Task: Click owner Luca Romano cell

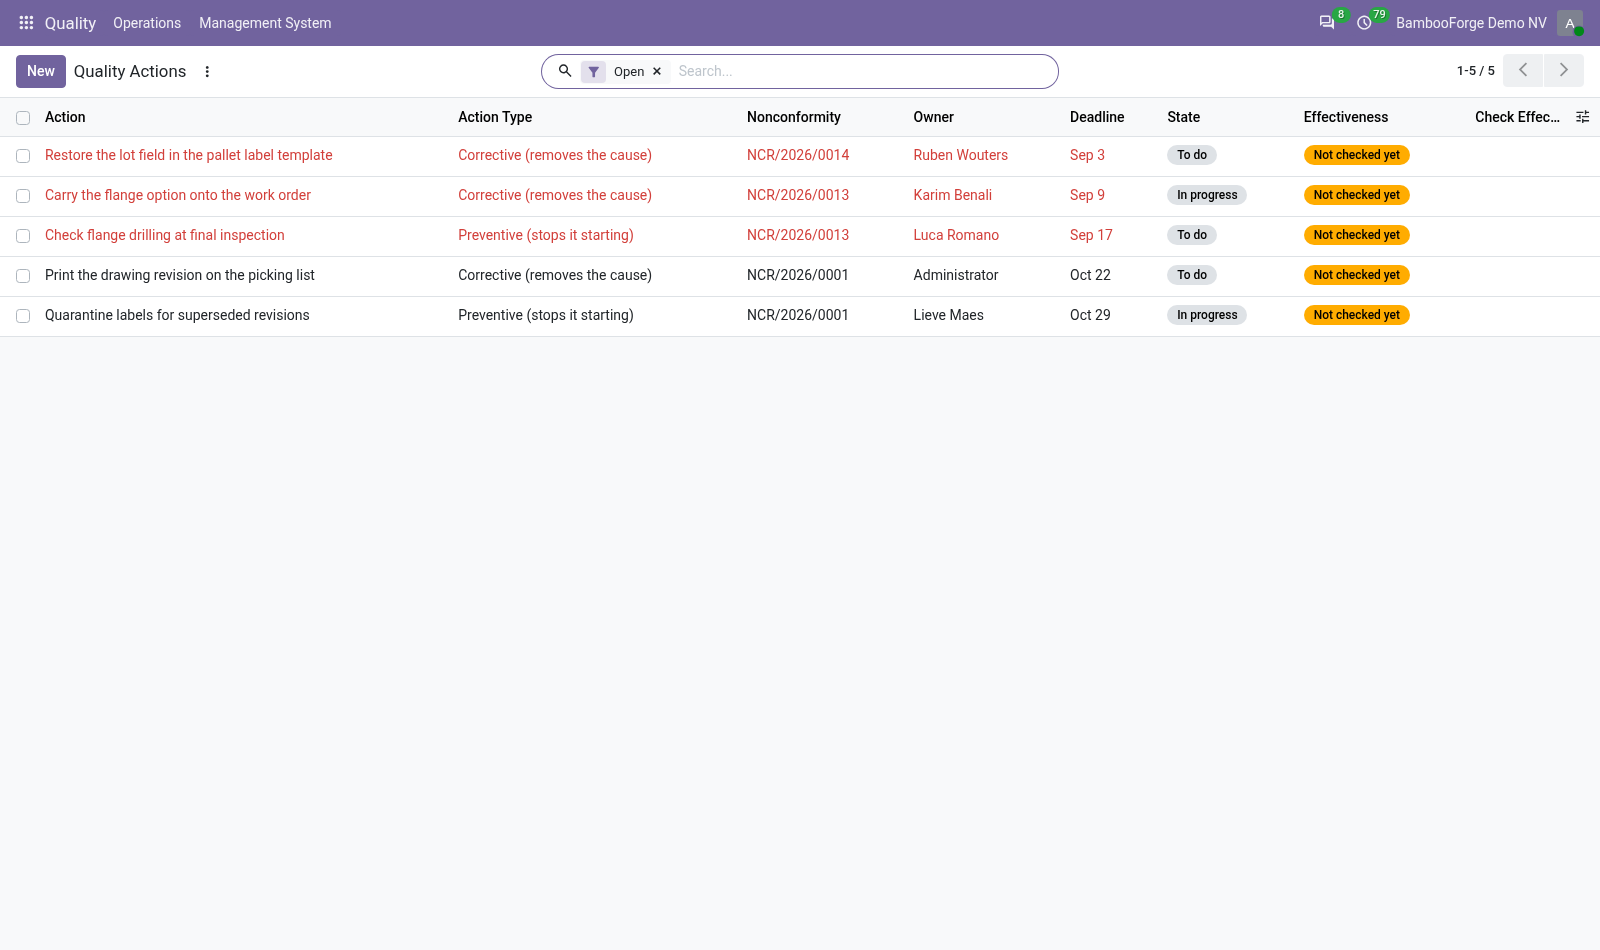Action: 956,235
